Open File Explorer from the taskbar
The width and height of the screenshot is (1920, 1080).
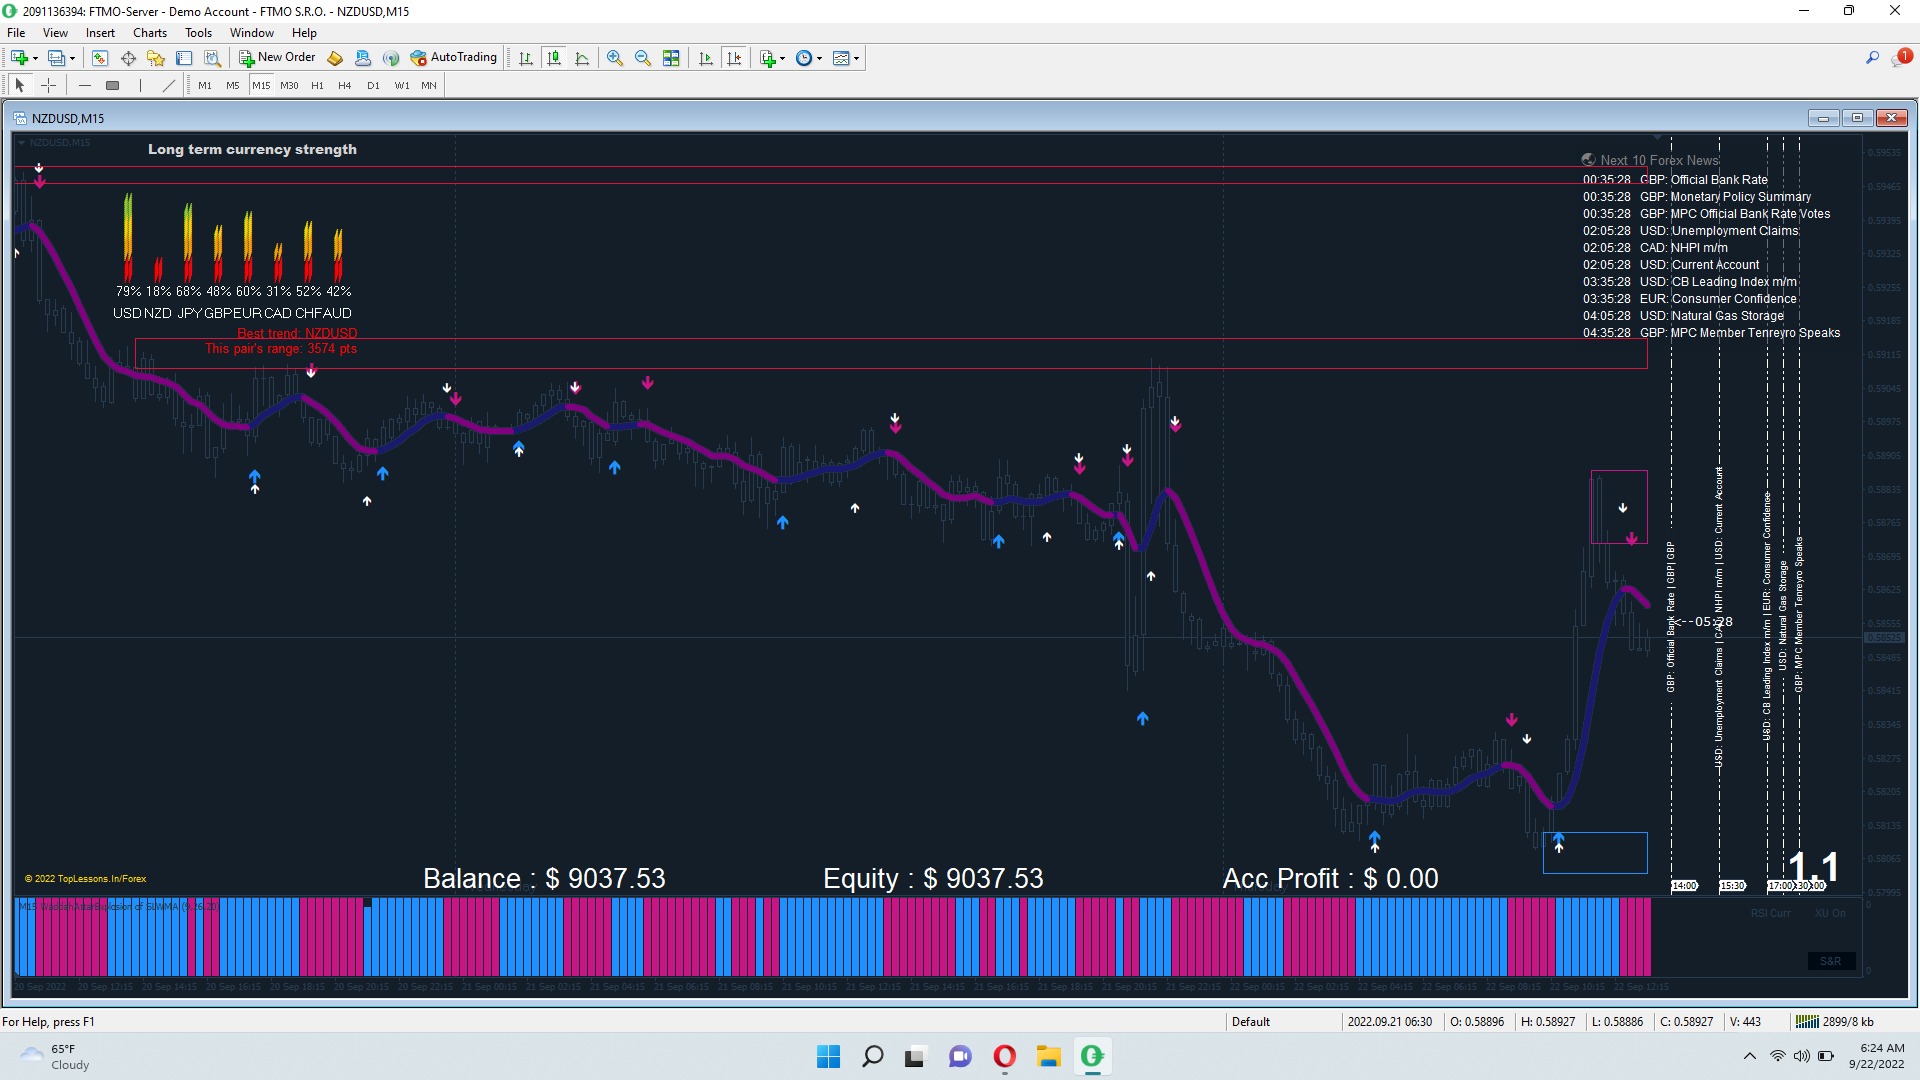point(1048,1056)
